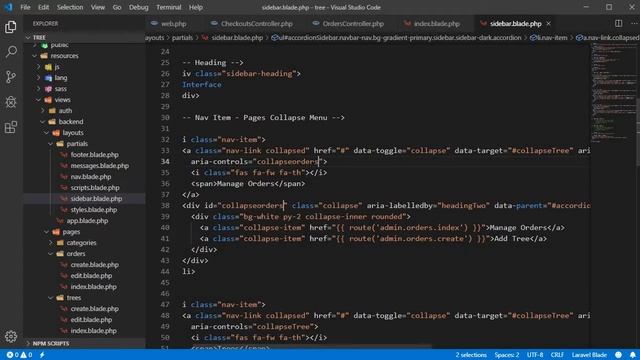
Task: Open the Search view in activity bar
Action: (x=11, y=52)
